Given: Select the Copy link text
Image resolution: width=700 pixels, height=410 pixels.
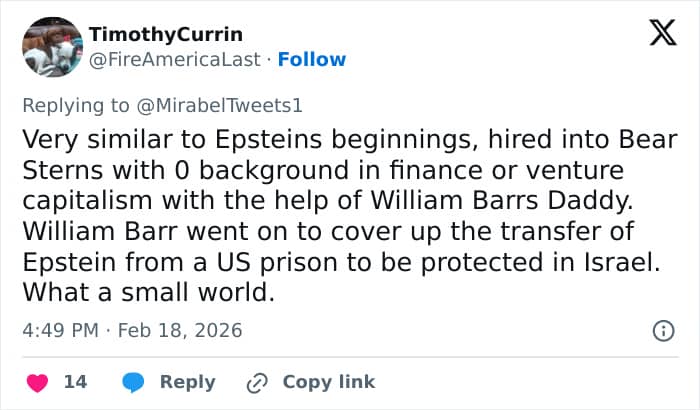Looking at the screenshot, I should [329, 382].
